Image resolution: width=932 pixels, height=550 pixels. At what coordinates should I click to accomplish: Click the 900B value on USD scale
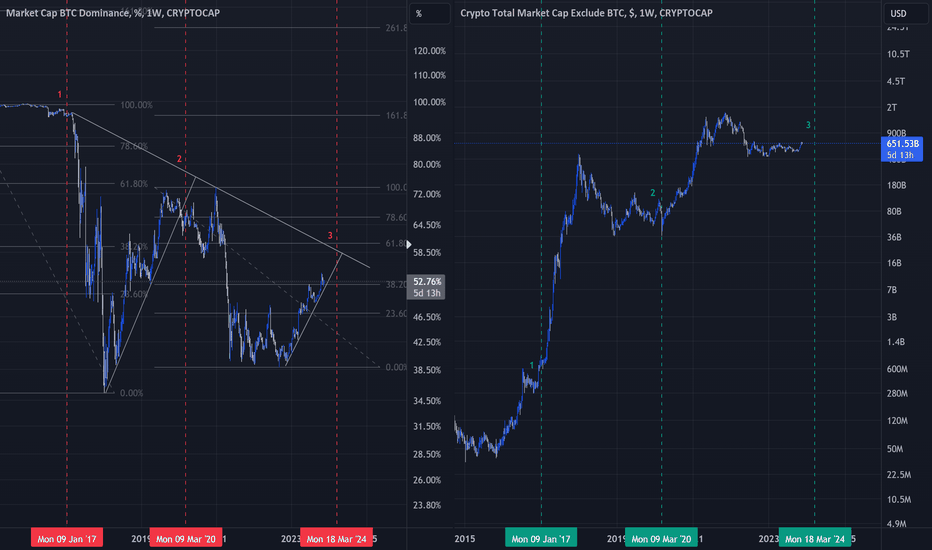[896, 133]
